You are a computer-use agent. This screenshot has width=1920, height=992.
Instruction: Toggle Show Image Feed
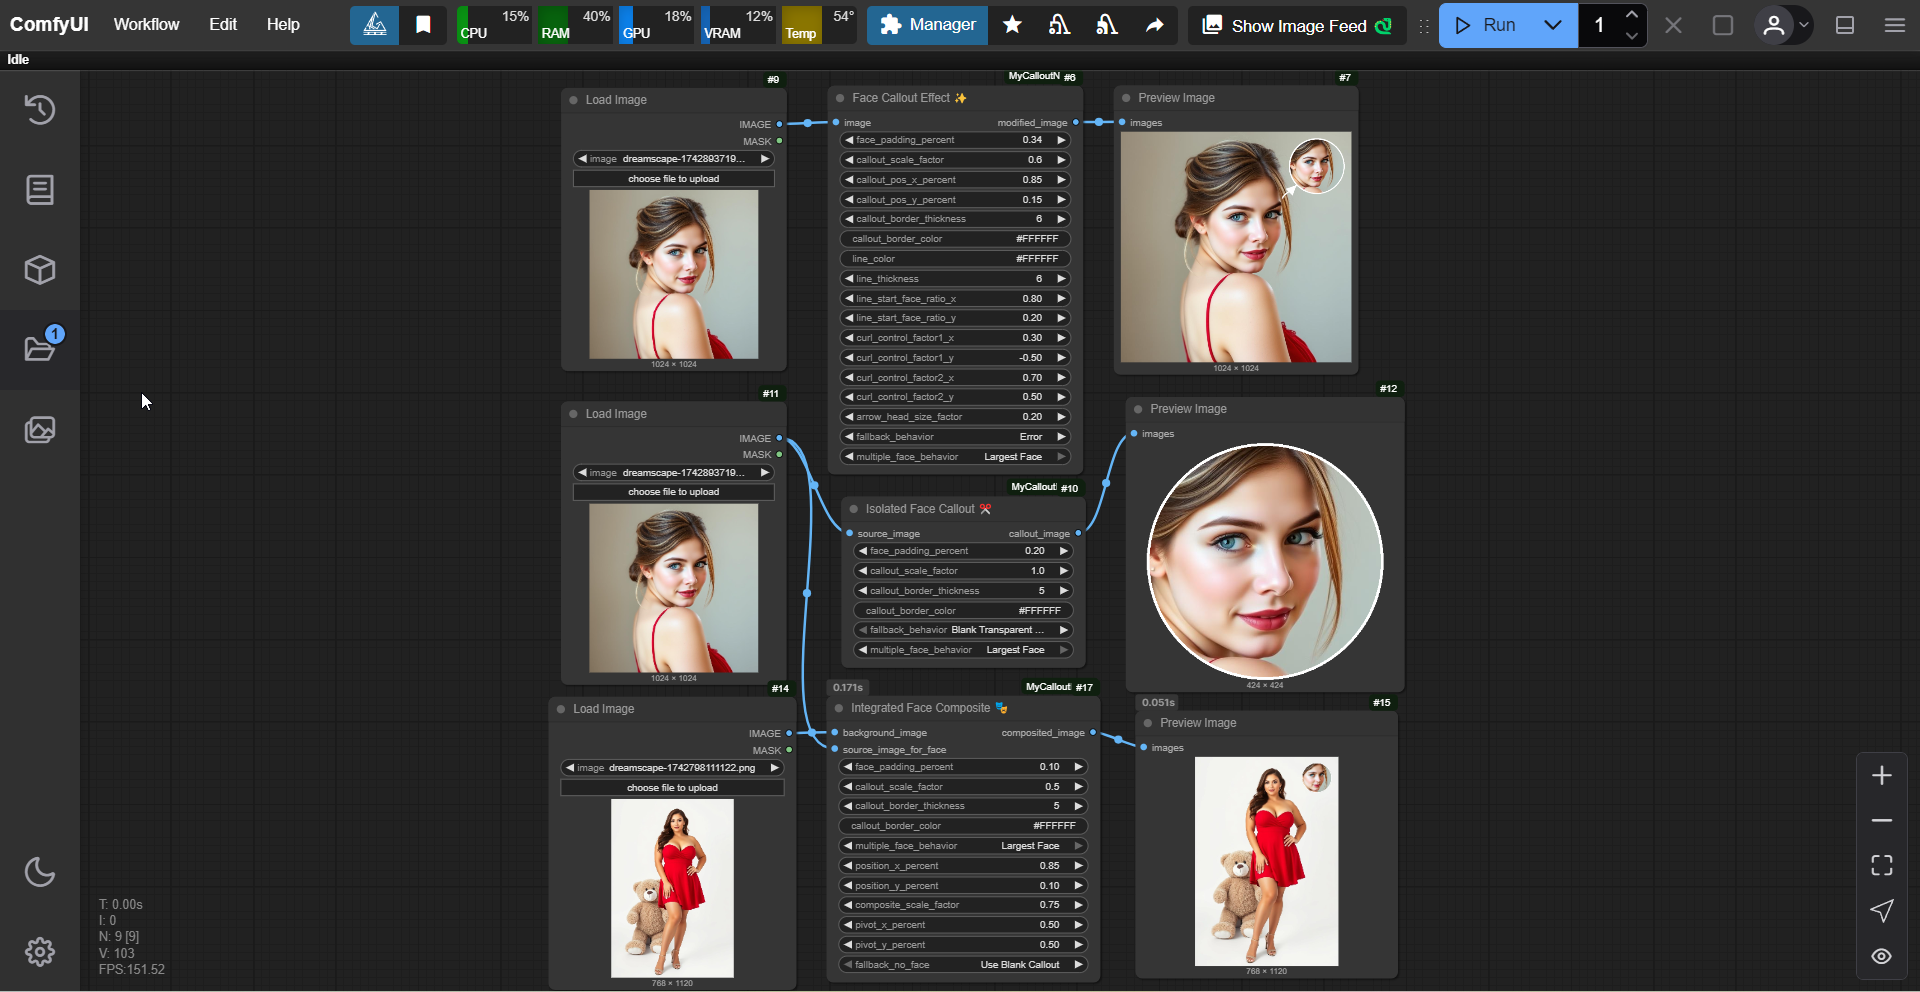point(1296,25)
